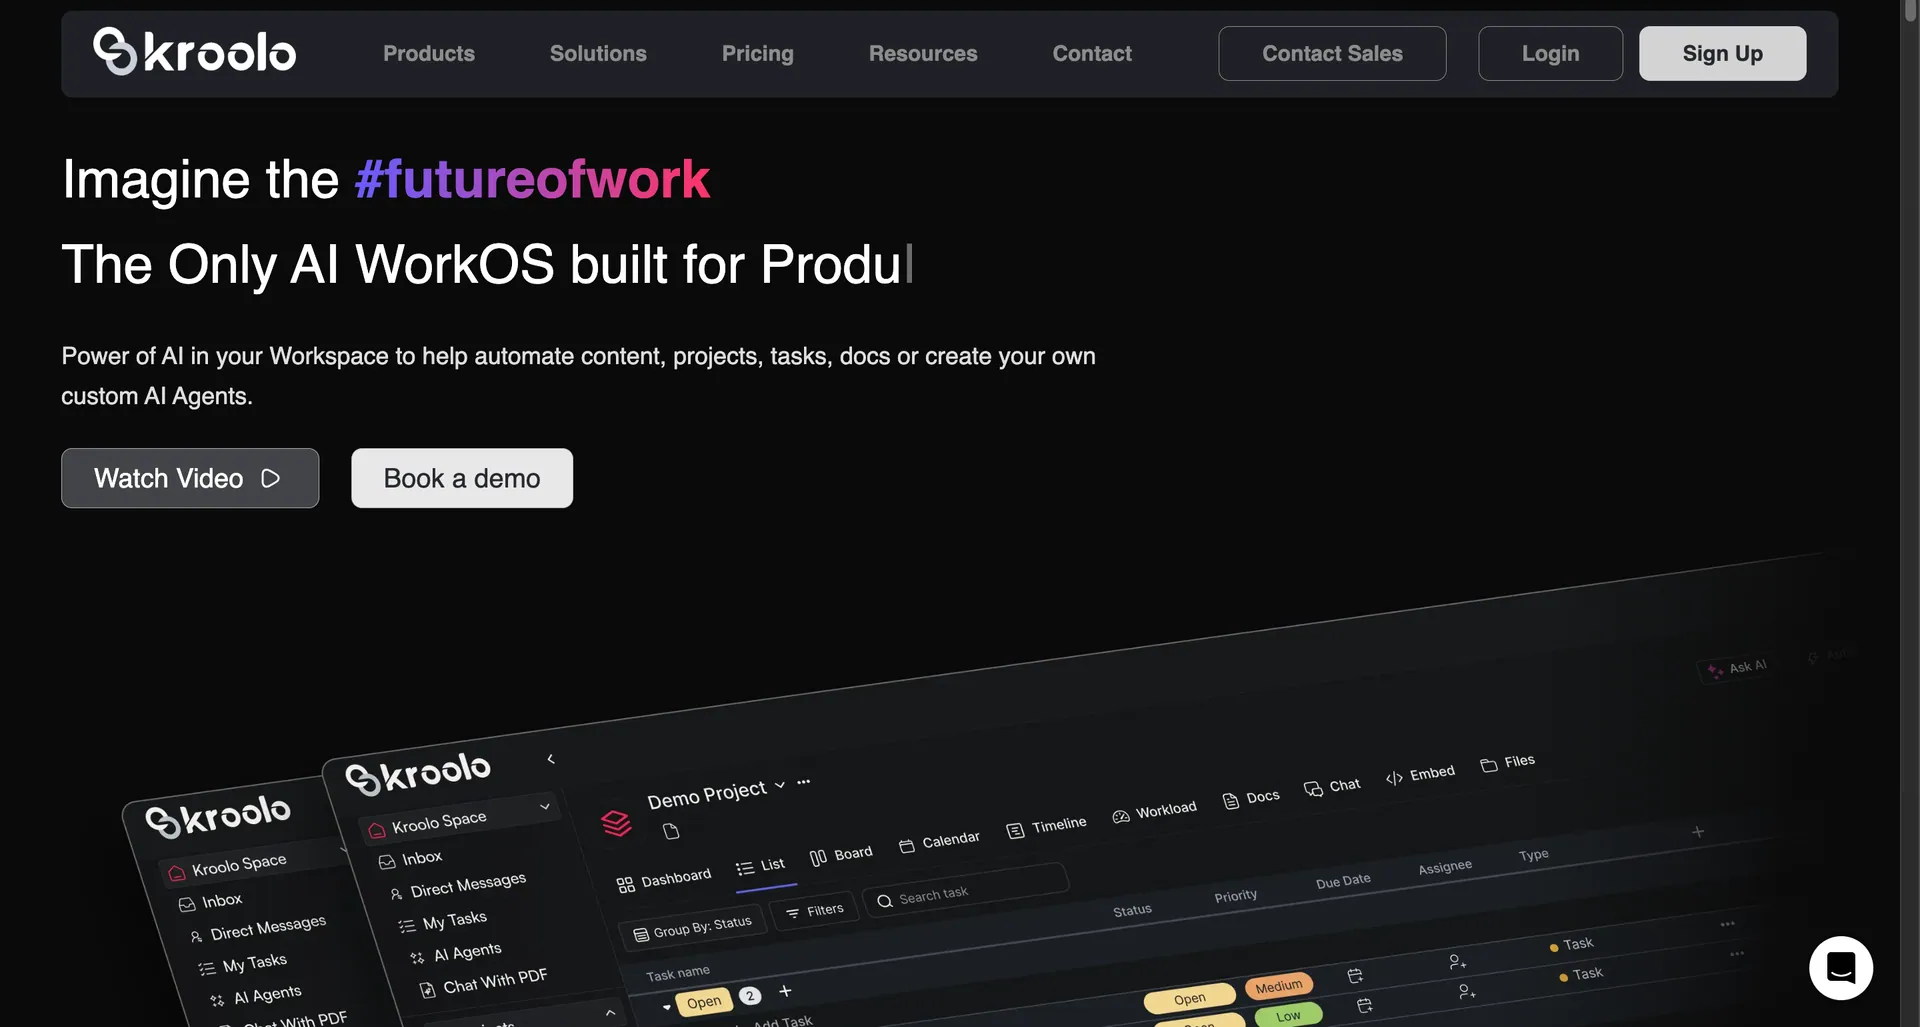This screenshot has width=1920, height=1027.
Task: Click the first row due date calendar icon
Action: coord(1356,975)
